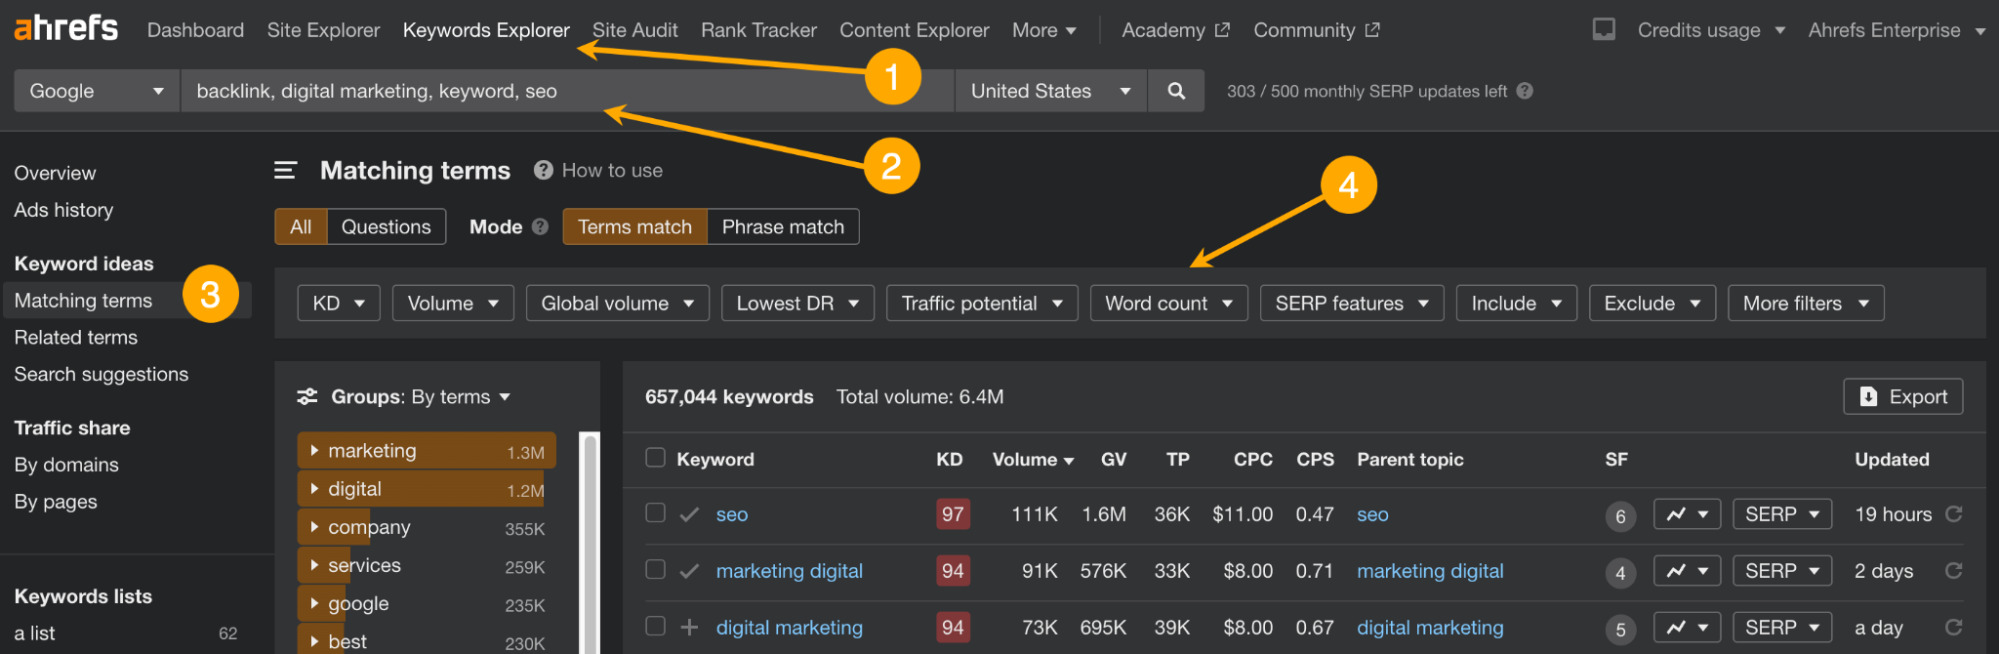Open the seo Parent topic link
This screenshot has width=1999, height=654.
click(1372, 514)
